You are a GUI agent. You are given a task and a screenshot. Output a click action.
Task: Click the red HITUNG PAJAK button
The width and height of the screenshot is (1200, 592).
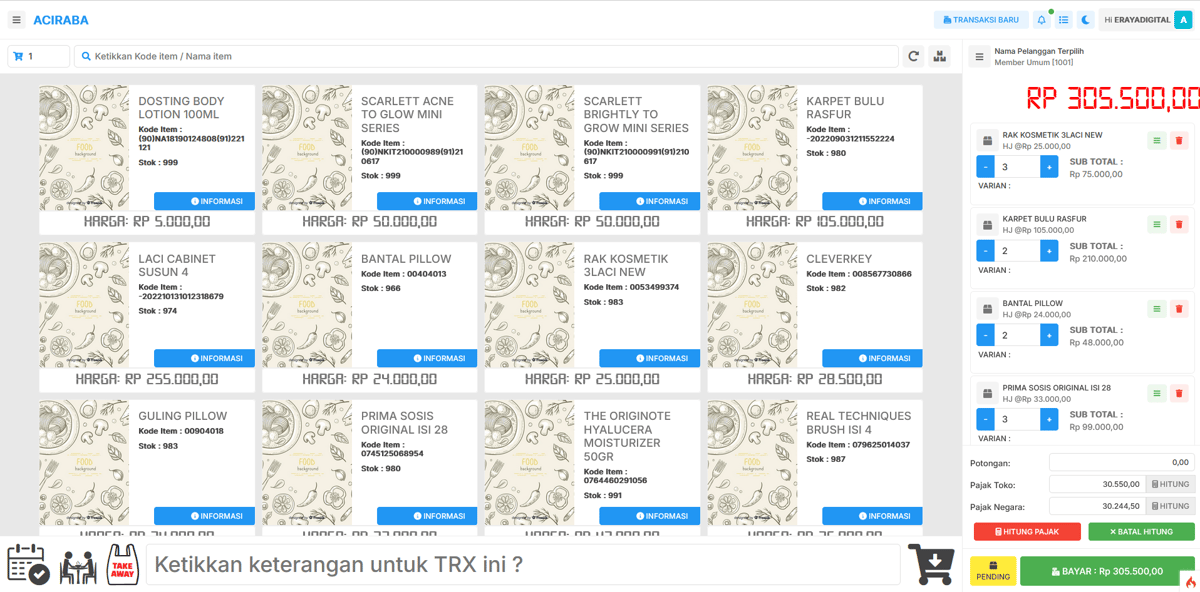click(1027, 532)
